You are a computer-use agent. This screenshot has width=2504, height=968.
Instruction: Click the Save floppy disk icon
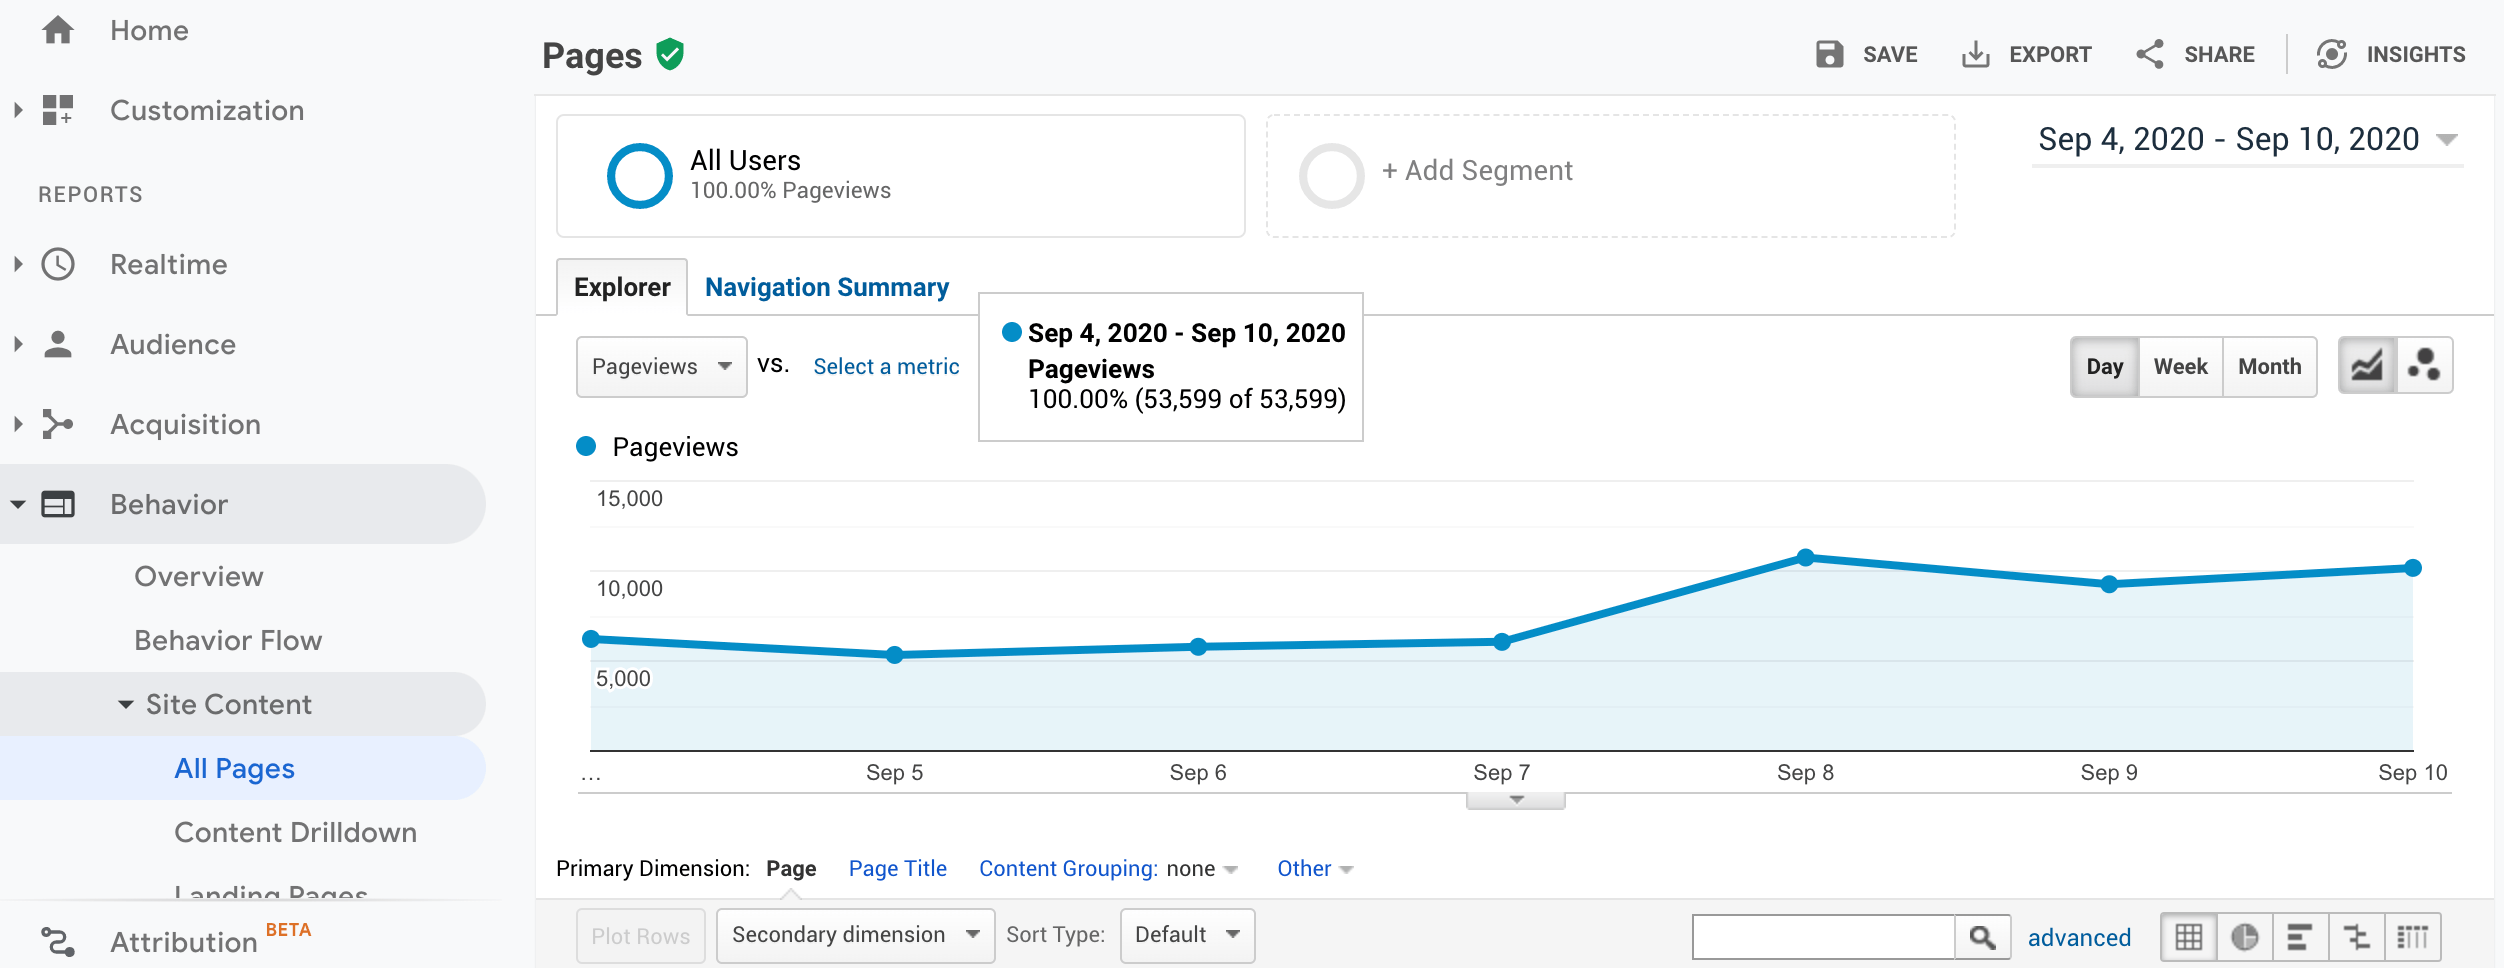[x=1829, y=54]
